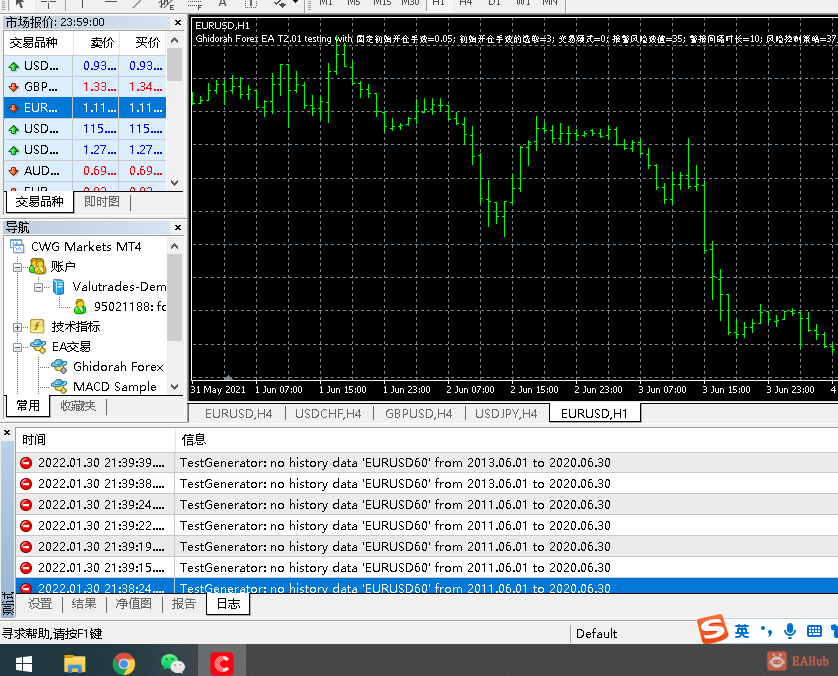Switch to 即时图 tab in Market Watch
This screenshot has height=676, width=838.
point(101,202)
